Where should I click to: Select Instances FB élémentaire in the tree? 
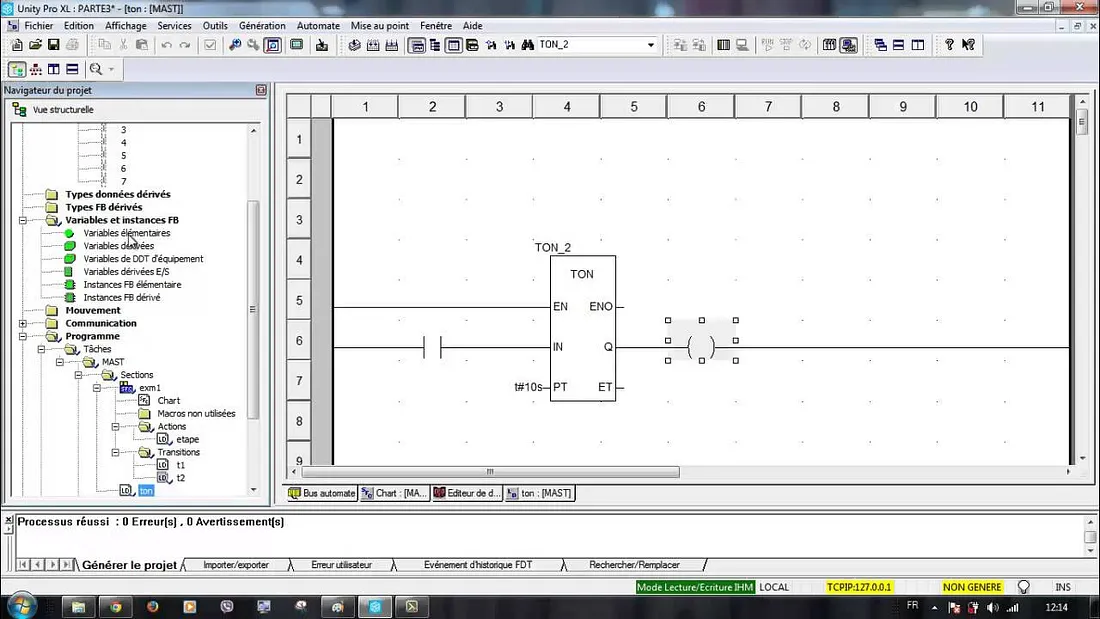pyautogui.click(x=132, y=285)
